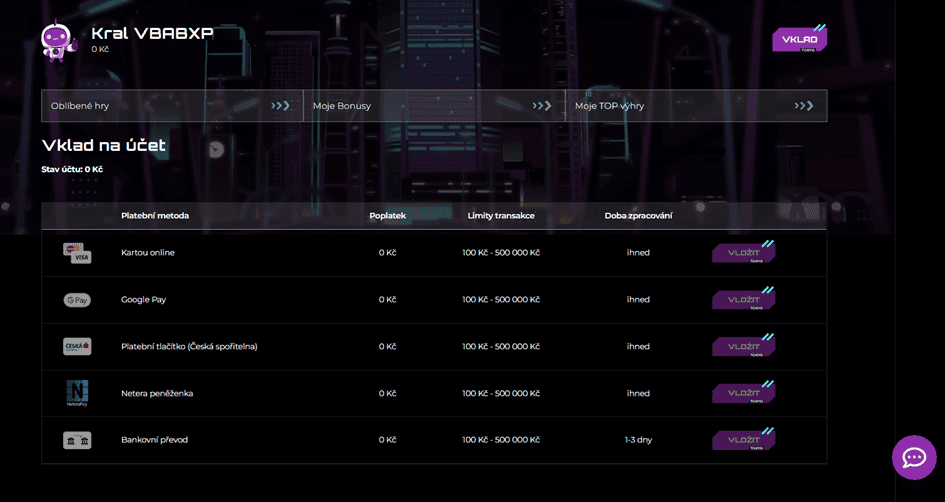Click the Limity transakce column header

point(501,216)
